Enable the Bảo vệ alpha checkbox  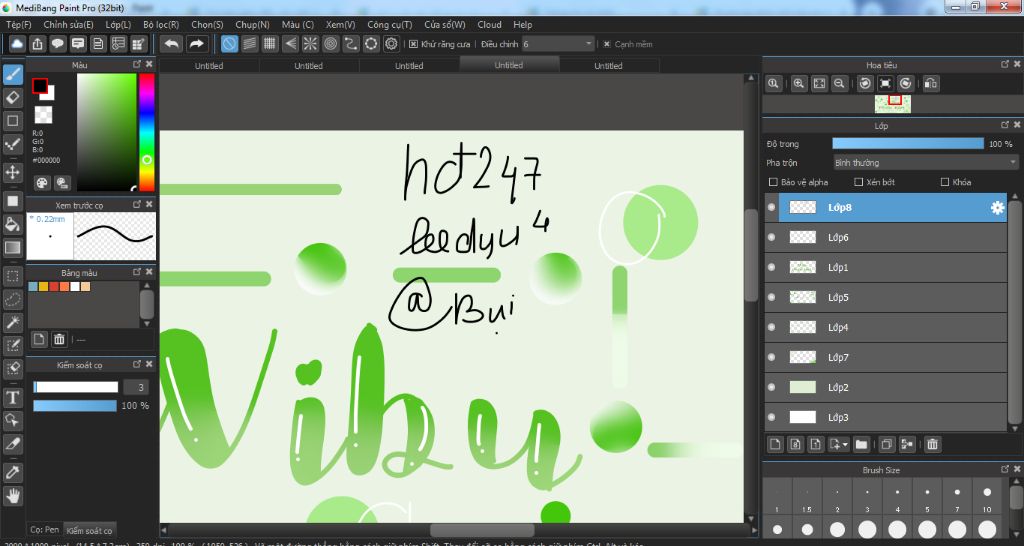(x=773, y=182)
